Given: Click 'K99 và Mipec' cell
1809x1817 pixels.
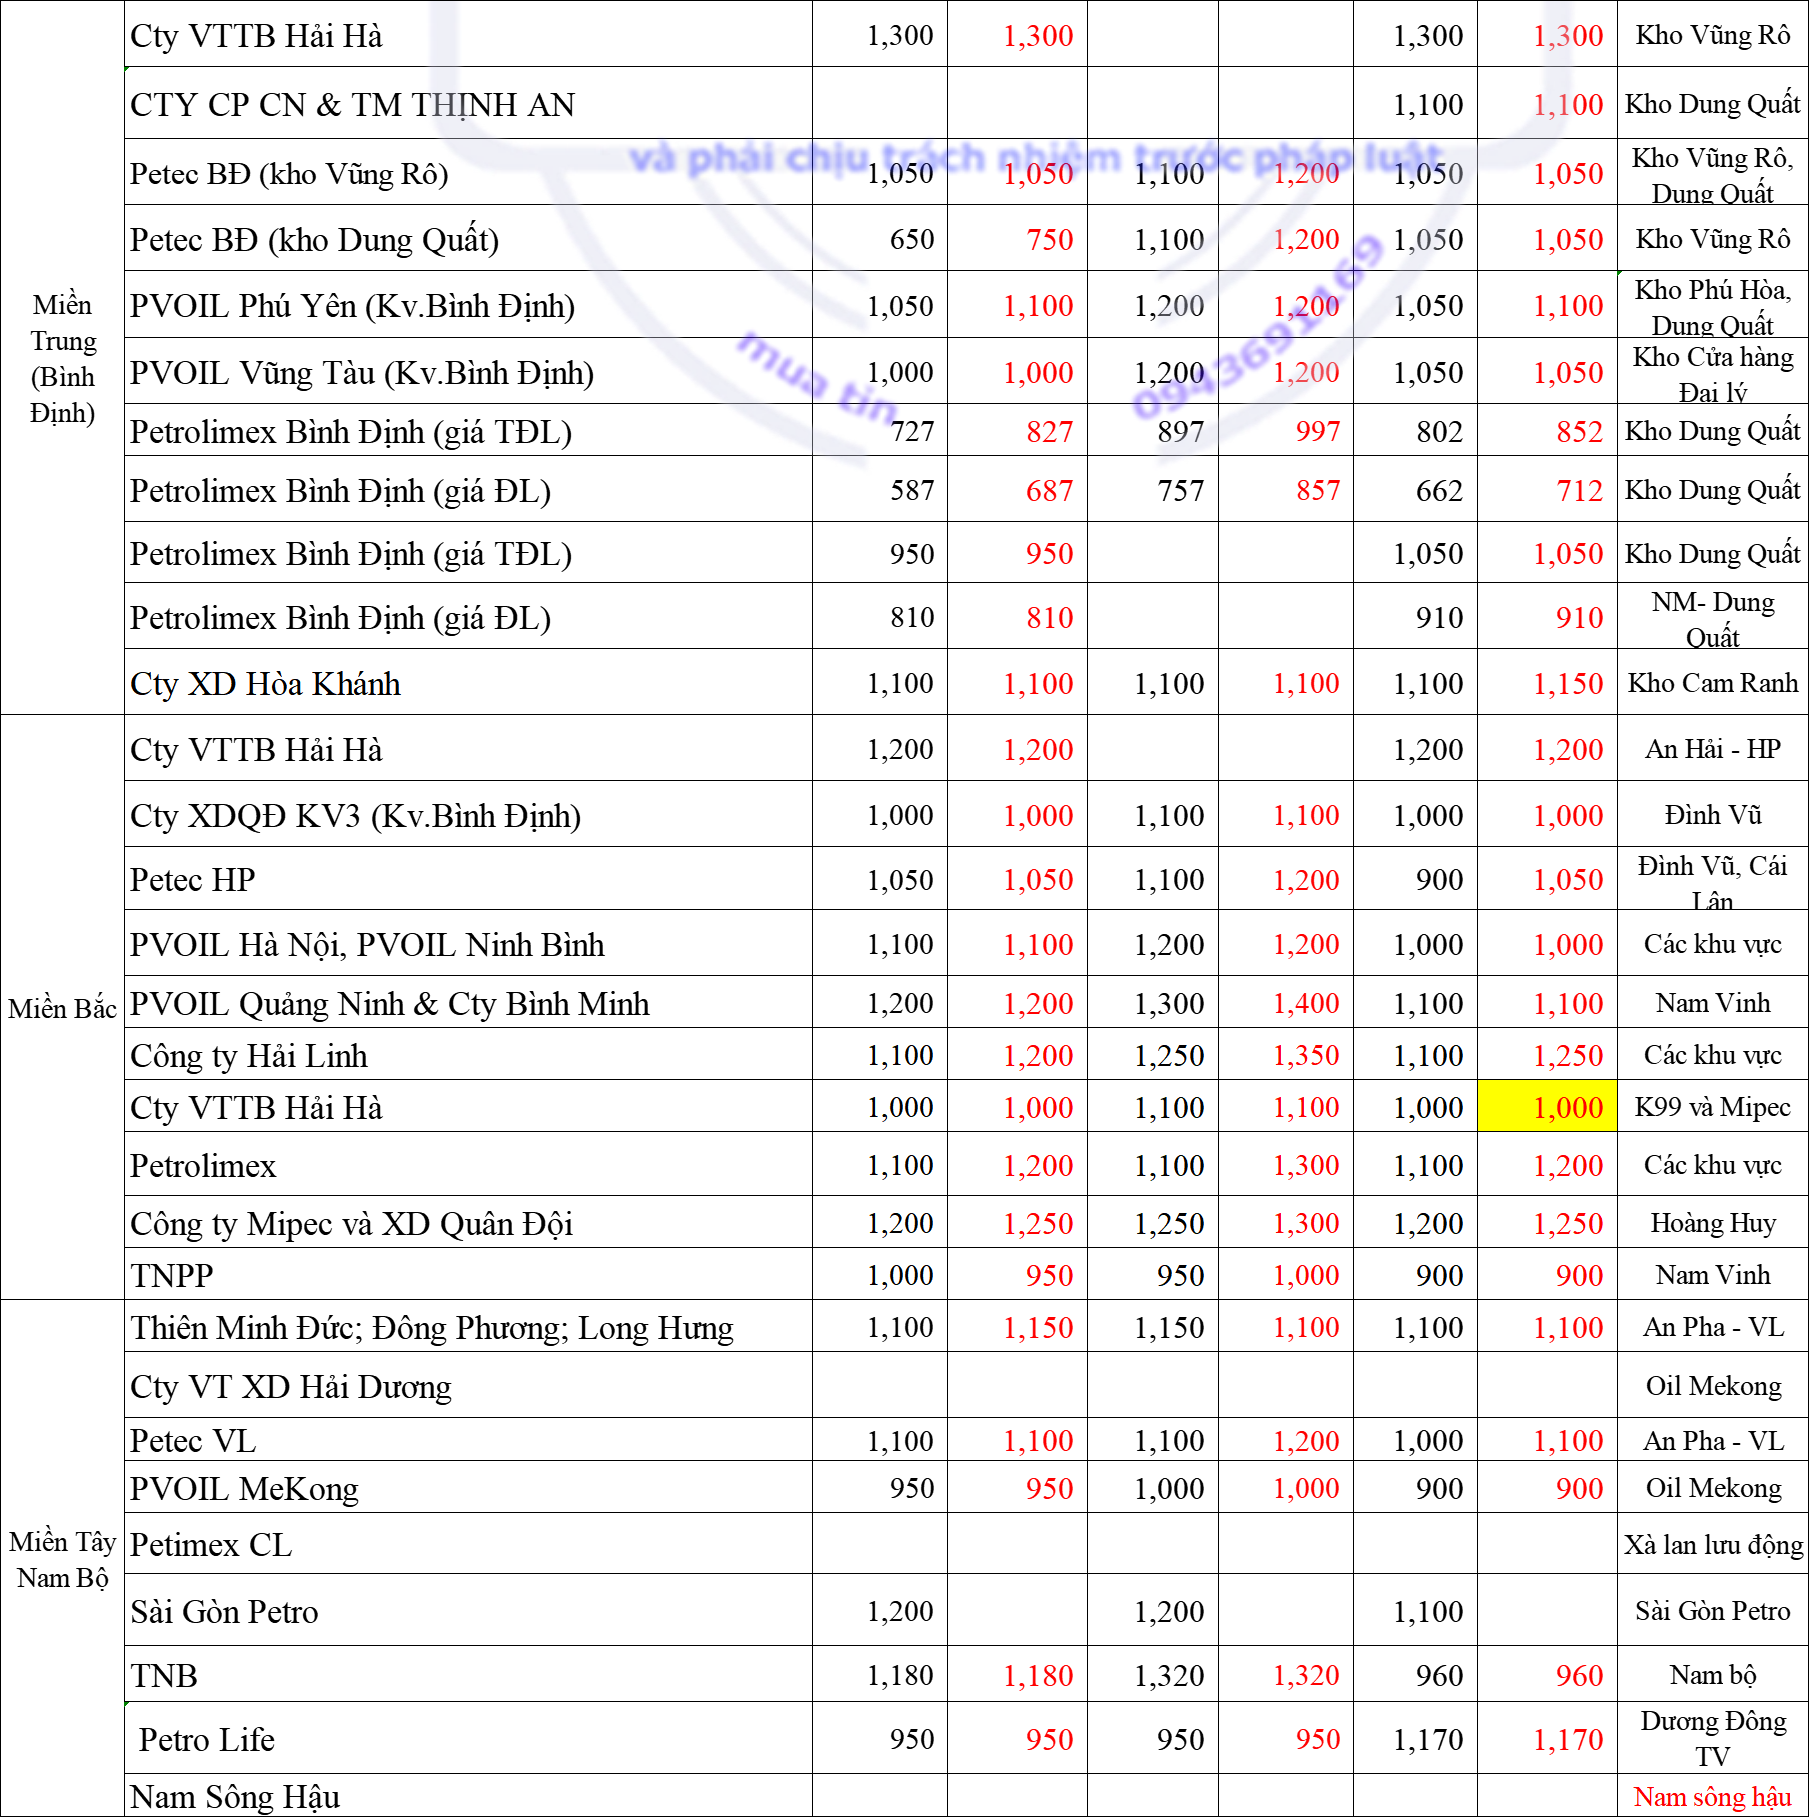Looking at the screenshot, I should [1713, 1106].
